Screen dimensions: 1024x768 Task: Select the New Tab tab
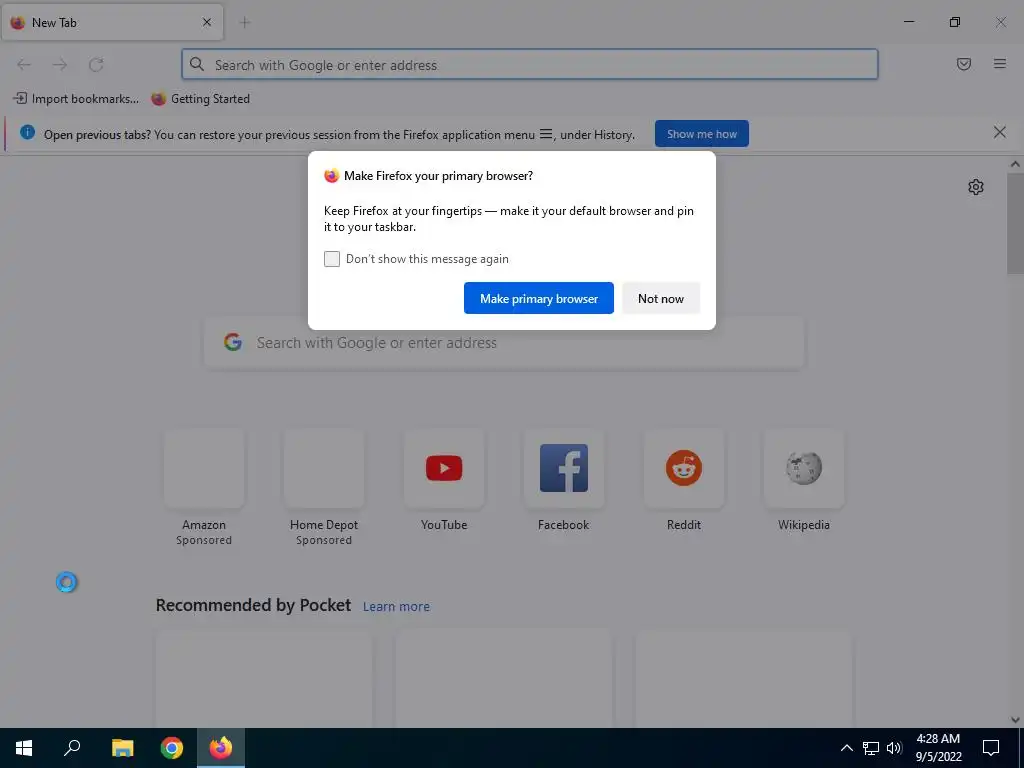(x=112, y=22)
